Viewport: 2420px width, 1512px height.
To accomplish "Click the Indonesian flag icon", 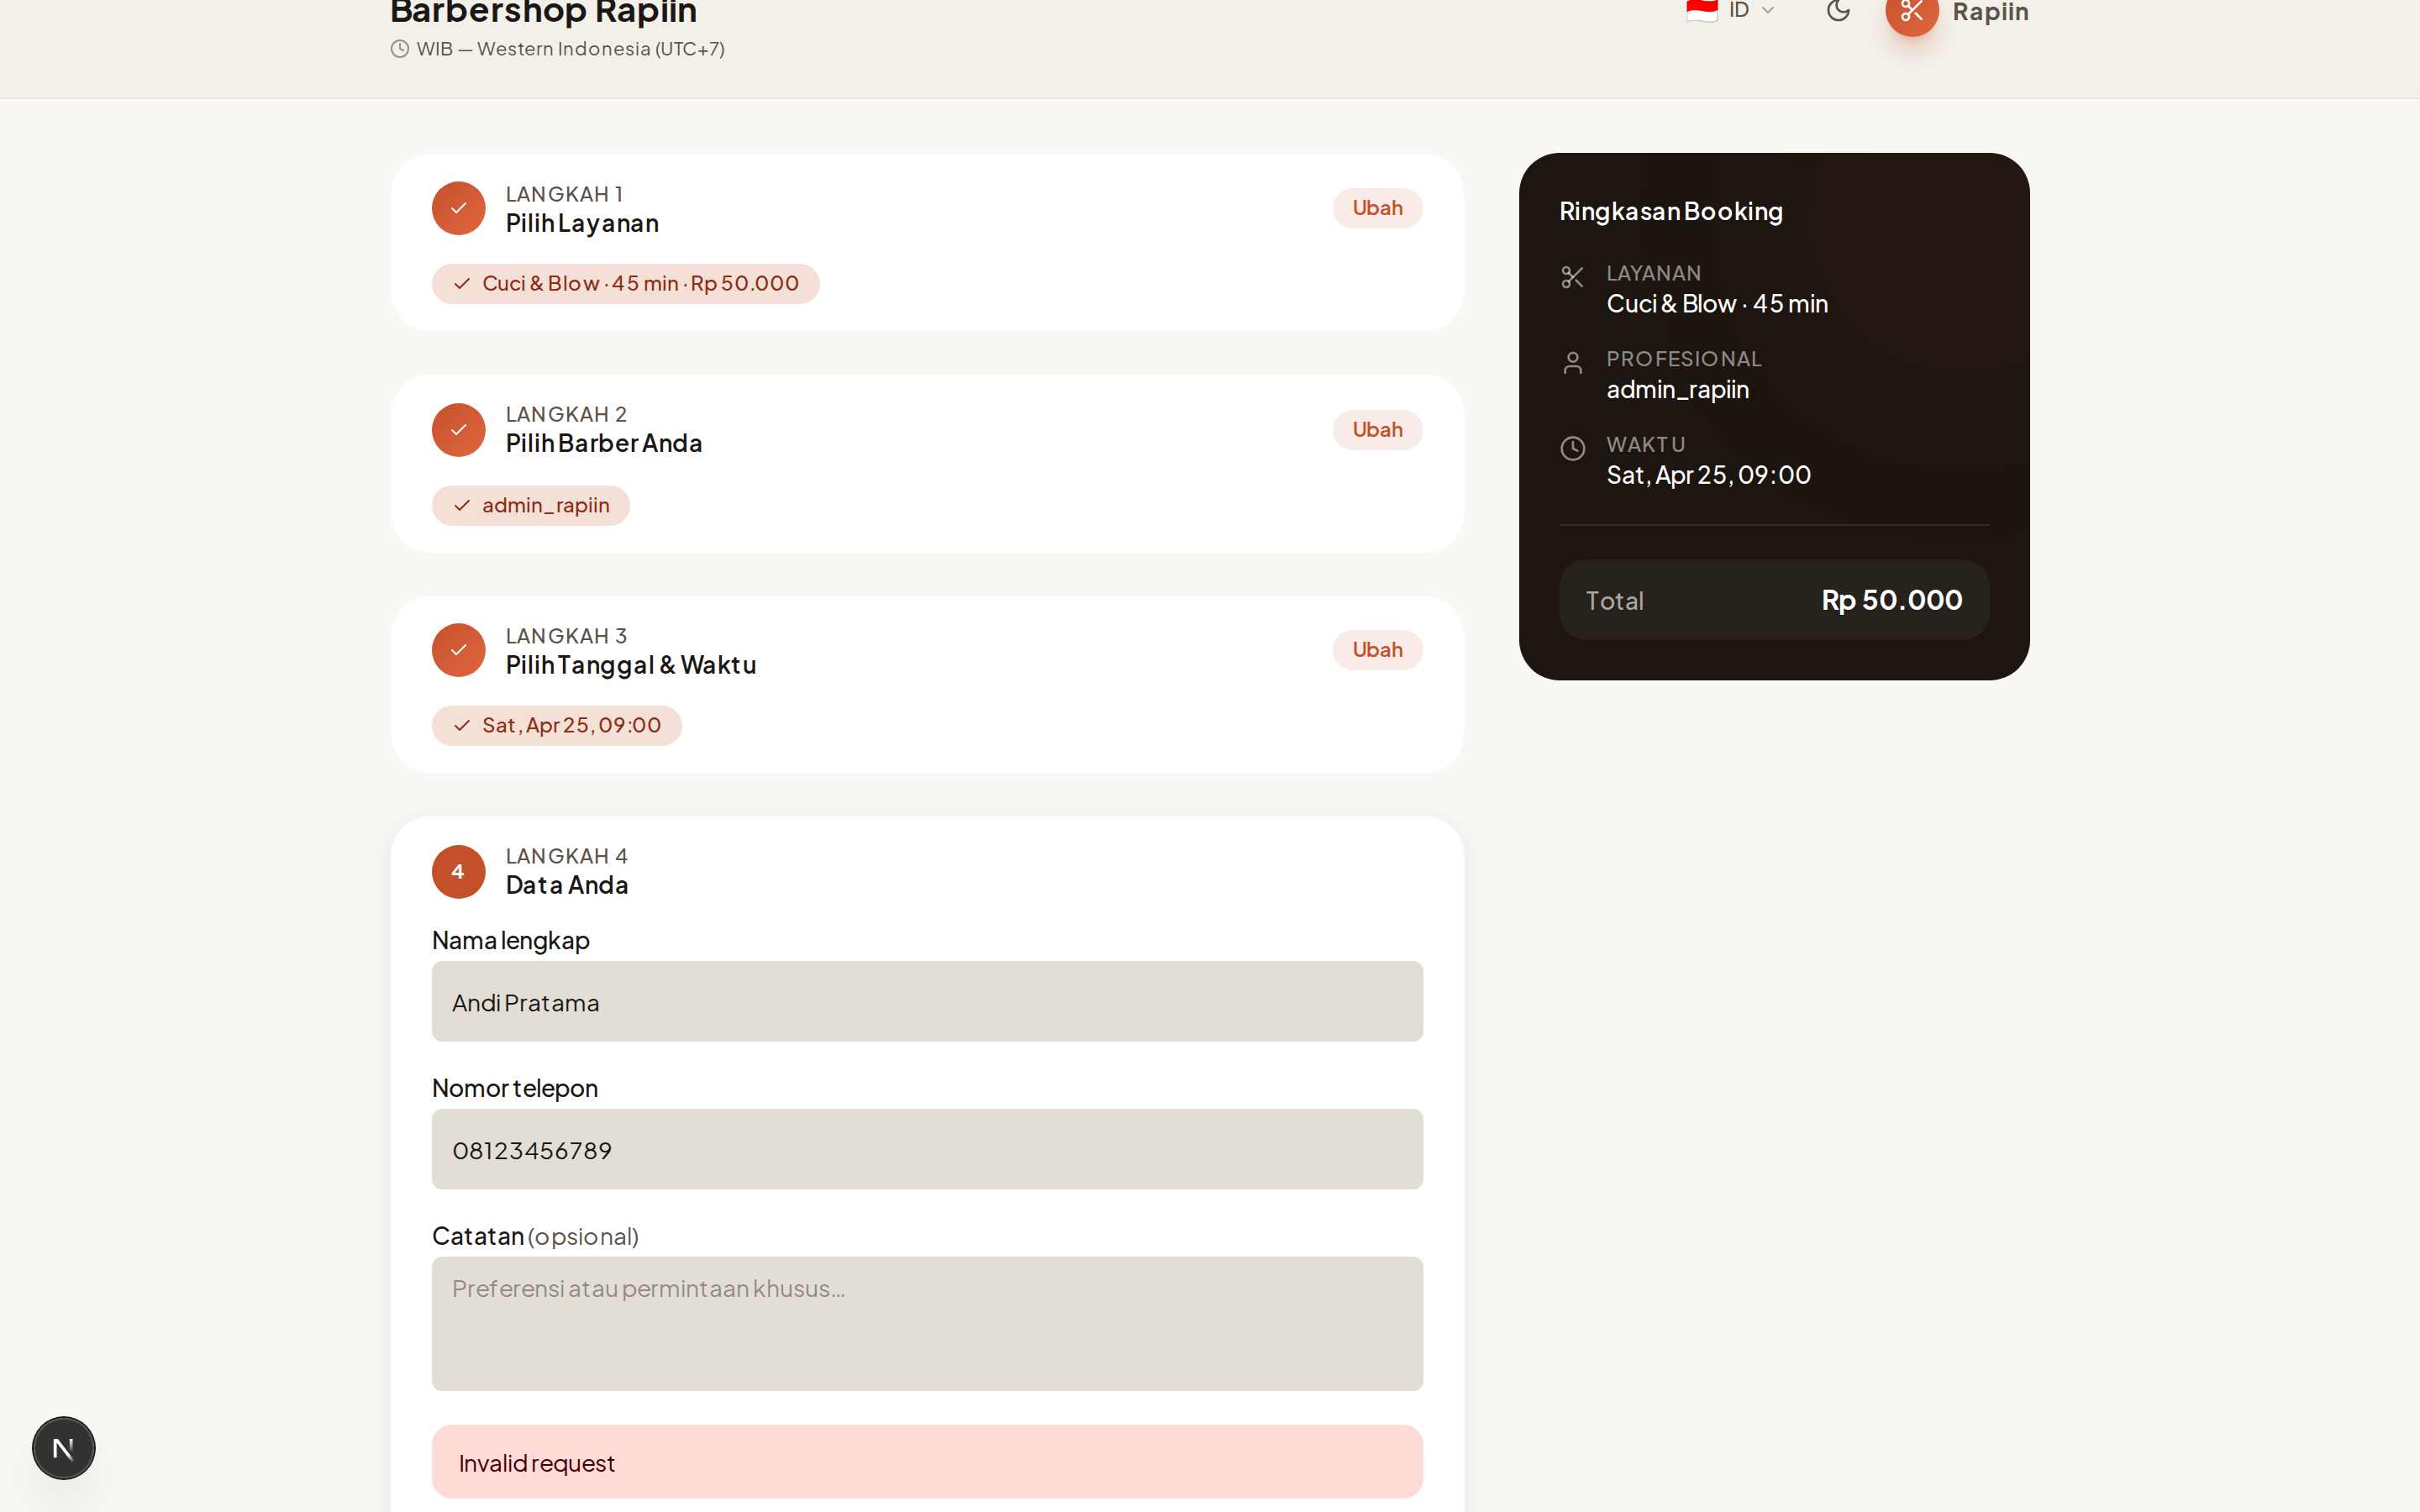I will 1701,10.
